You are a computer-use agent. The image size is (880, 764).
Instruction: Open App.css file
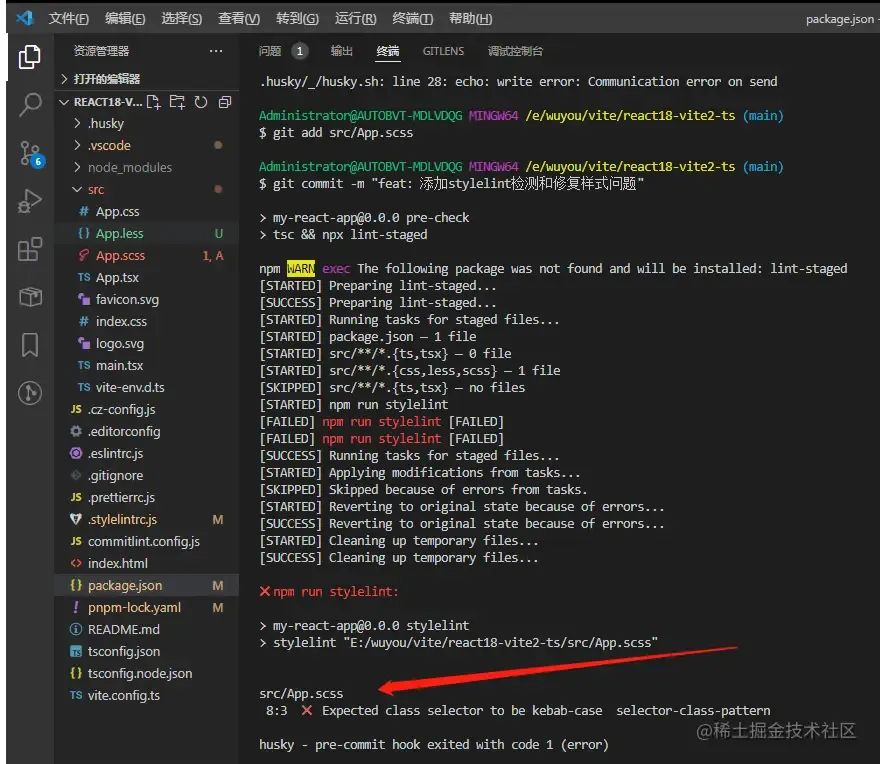(147, 212)
